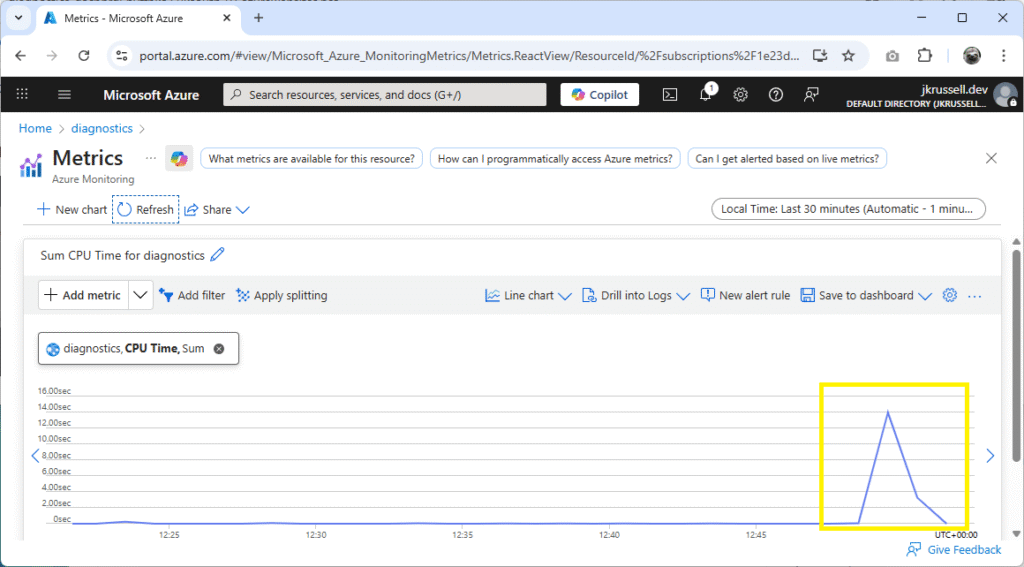Select 'How can I programmatically access Azure metrics?' suggestion
Screen dimensions: 1024x567
click(x=555, y=159)
